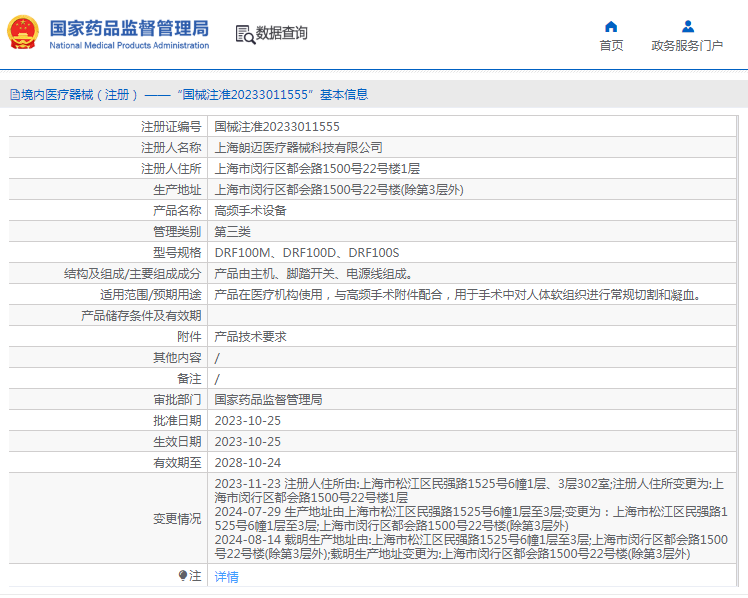748x598 pixels.
Task: Click the registrant name 上海朗迈医疗器械科技有限公司
Action: (x=298, y=147)
